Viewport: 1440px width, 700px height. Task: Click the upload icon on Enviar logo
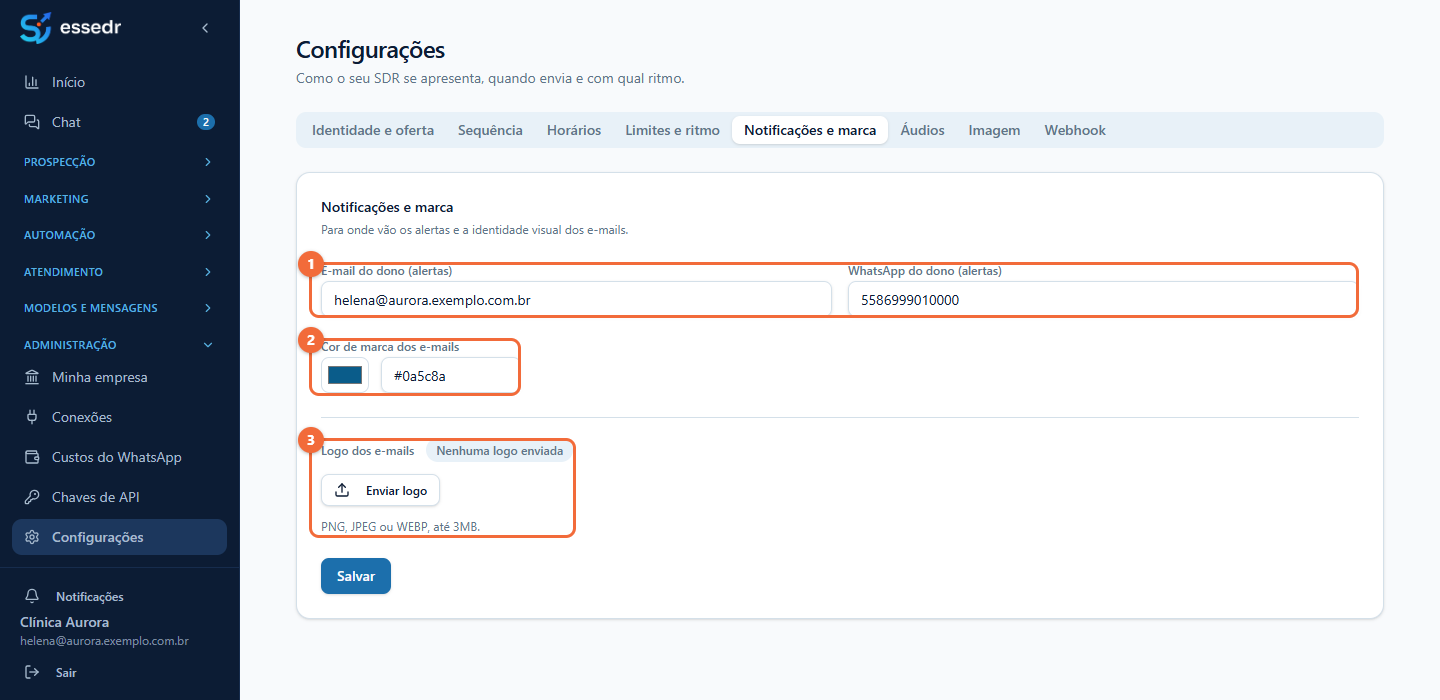(342, 490)
